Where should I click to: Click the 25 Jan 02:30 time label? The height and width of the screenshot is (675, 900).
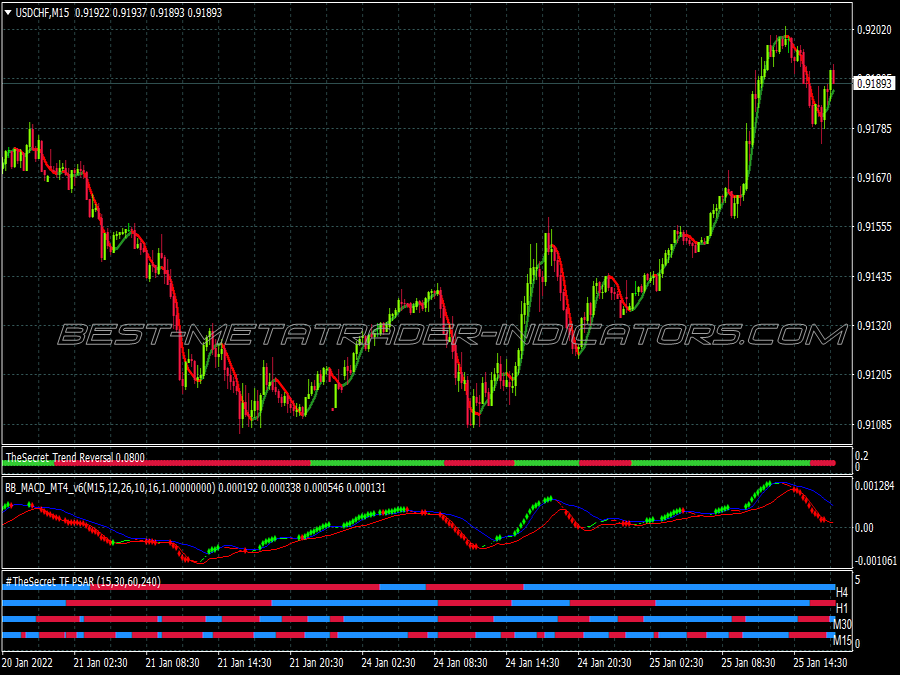(x=677, y=662)
